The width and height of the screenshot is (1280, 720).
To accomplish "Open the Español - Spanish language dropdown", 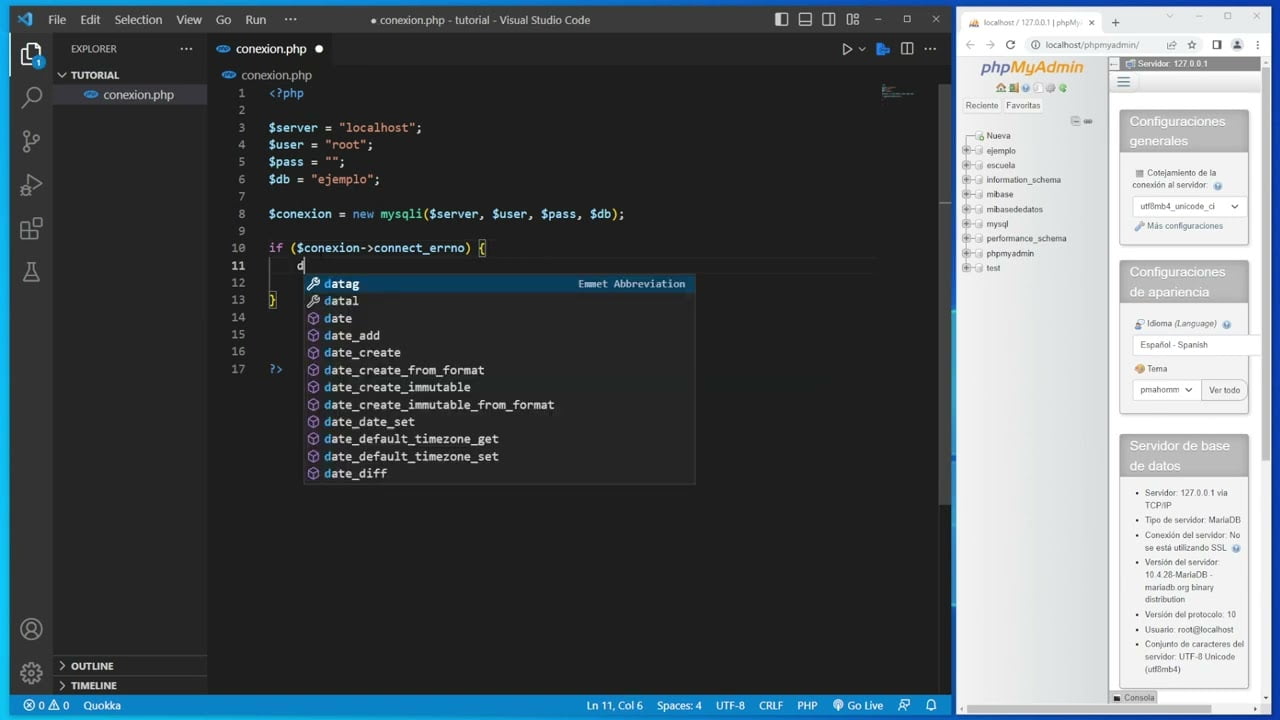I will 1195,345.
